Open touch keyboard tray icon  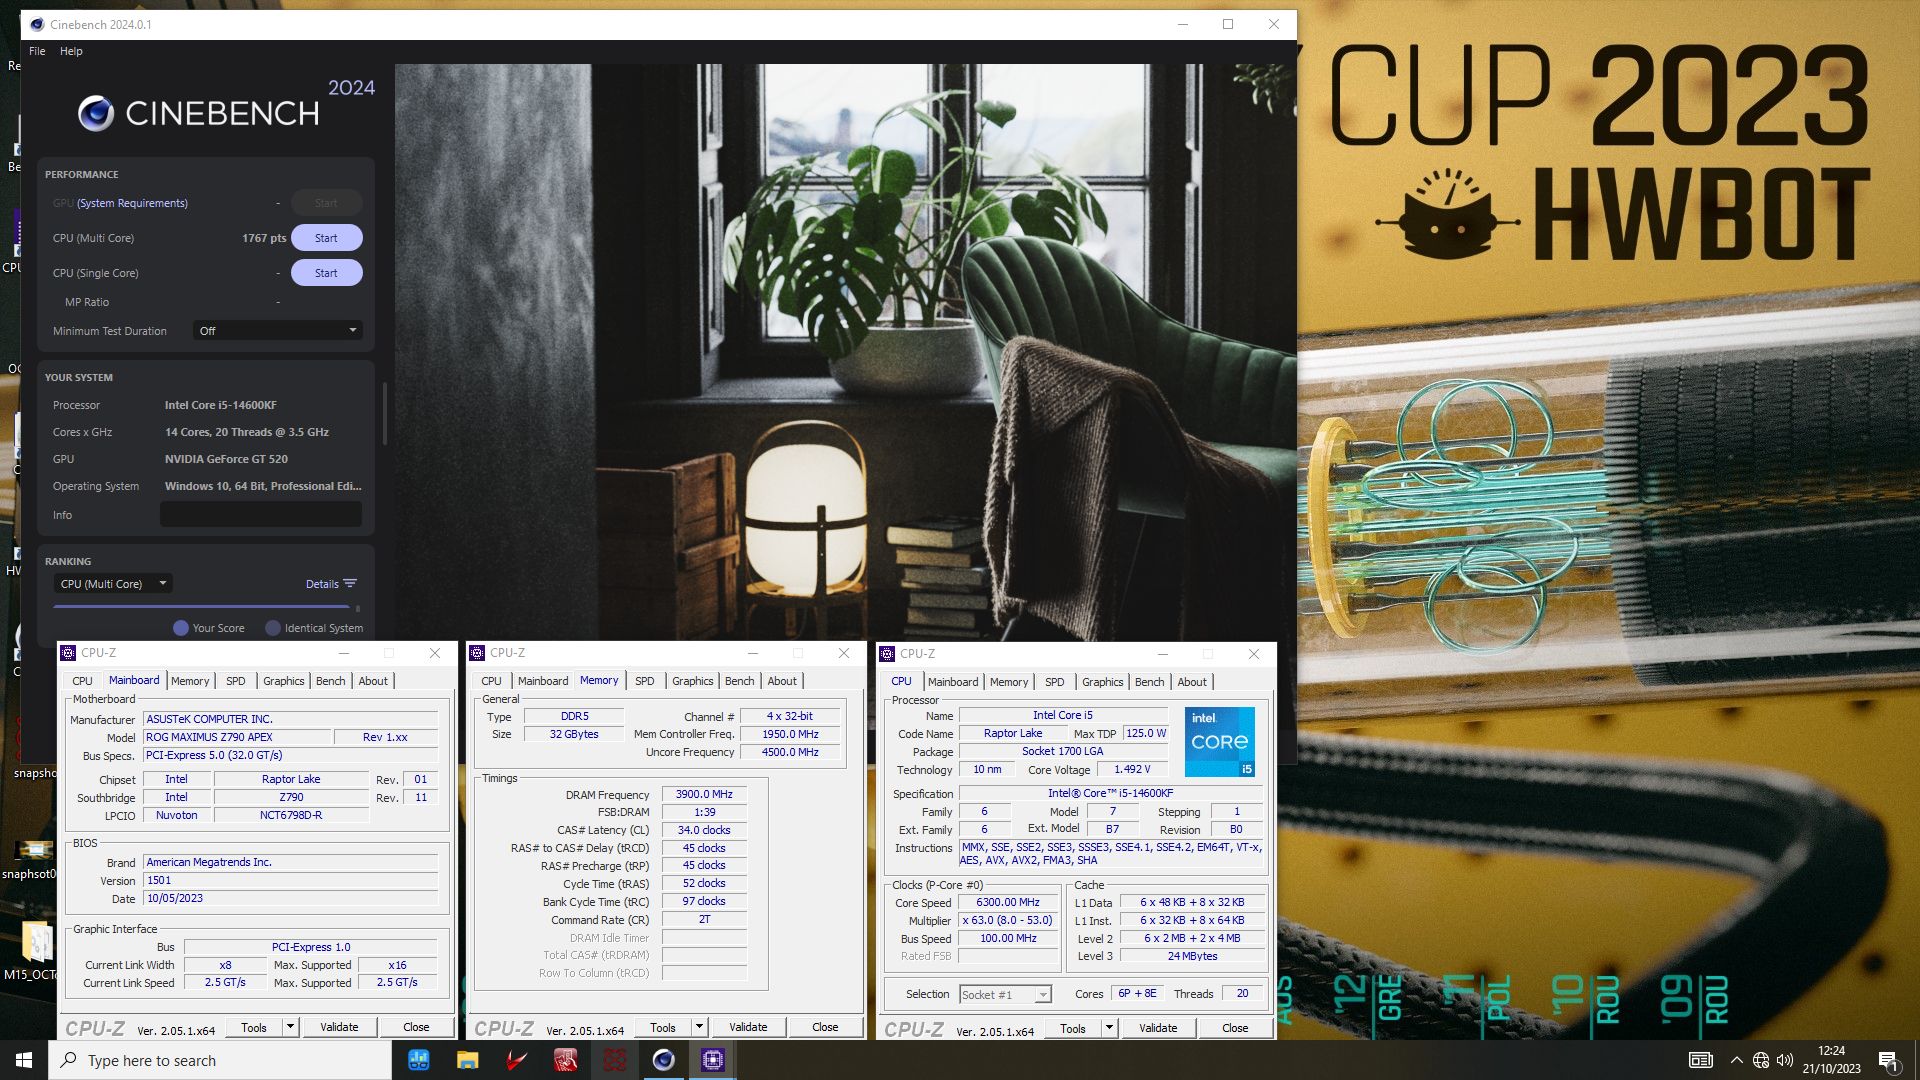coord(1700,1060)
